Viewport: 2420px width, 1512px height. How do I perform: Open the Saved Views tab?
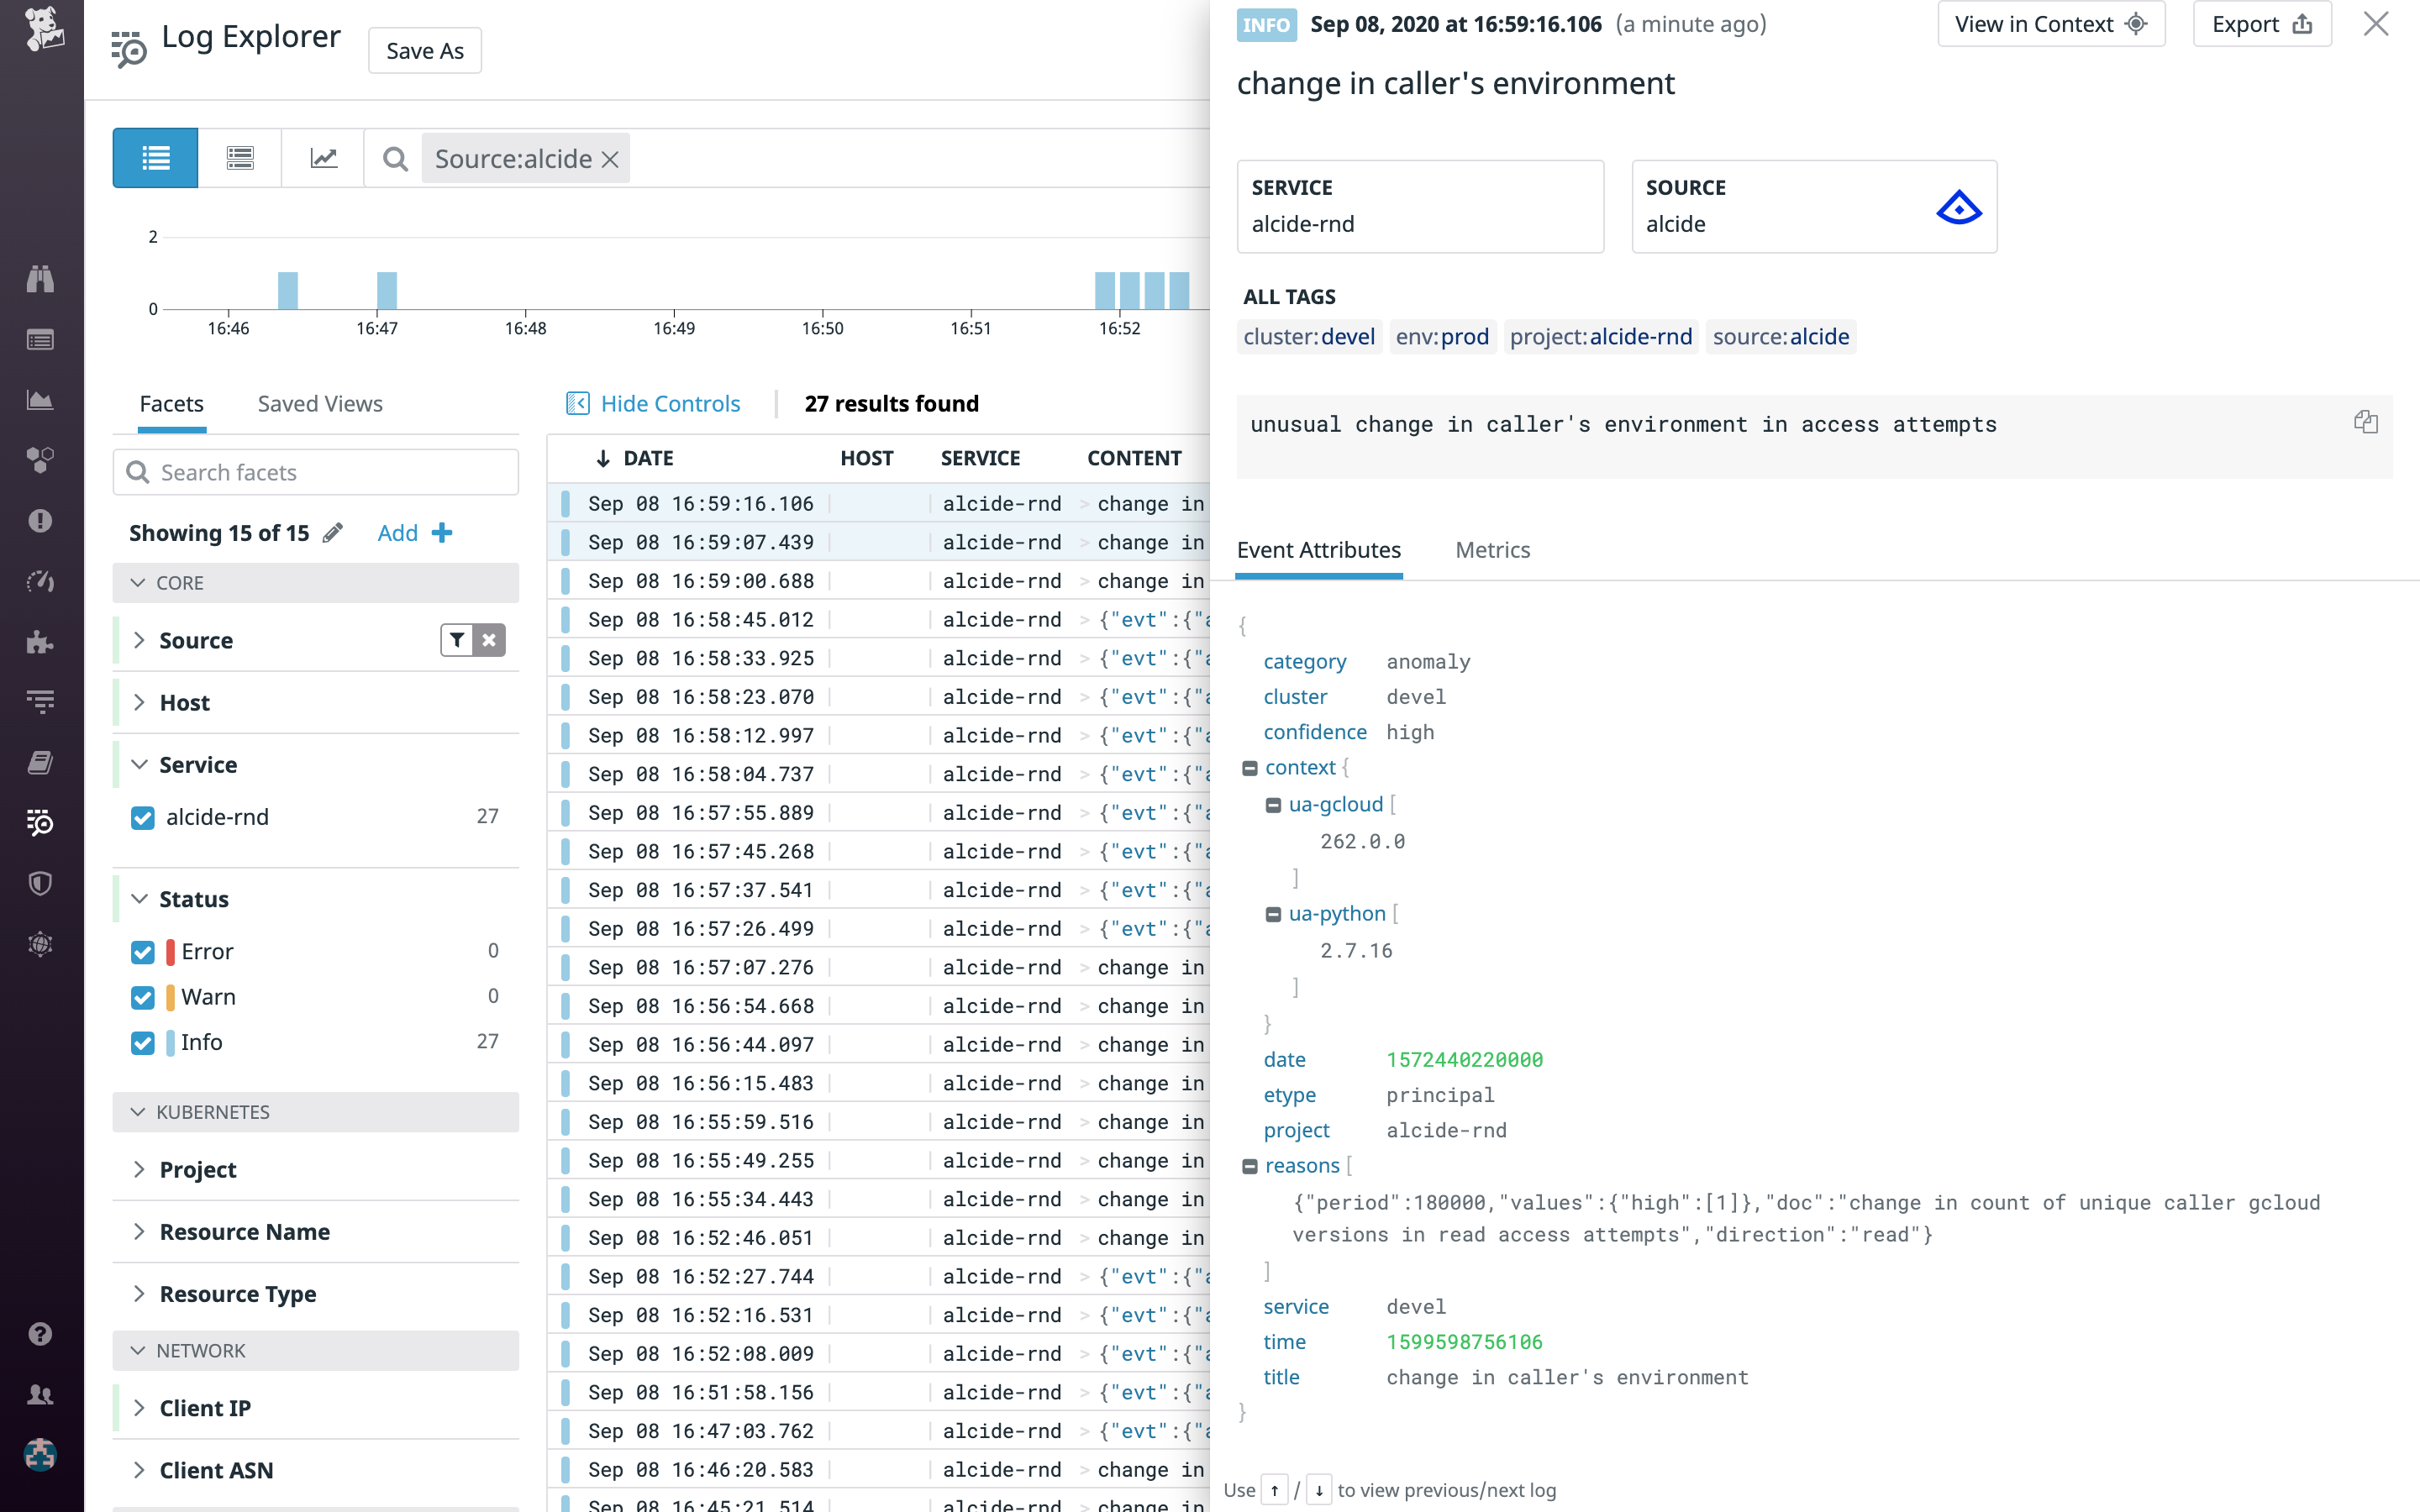click(x=319, y=403)
